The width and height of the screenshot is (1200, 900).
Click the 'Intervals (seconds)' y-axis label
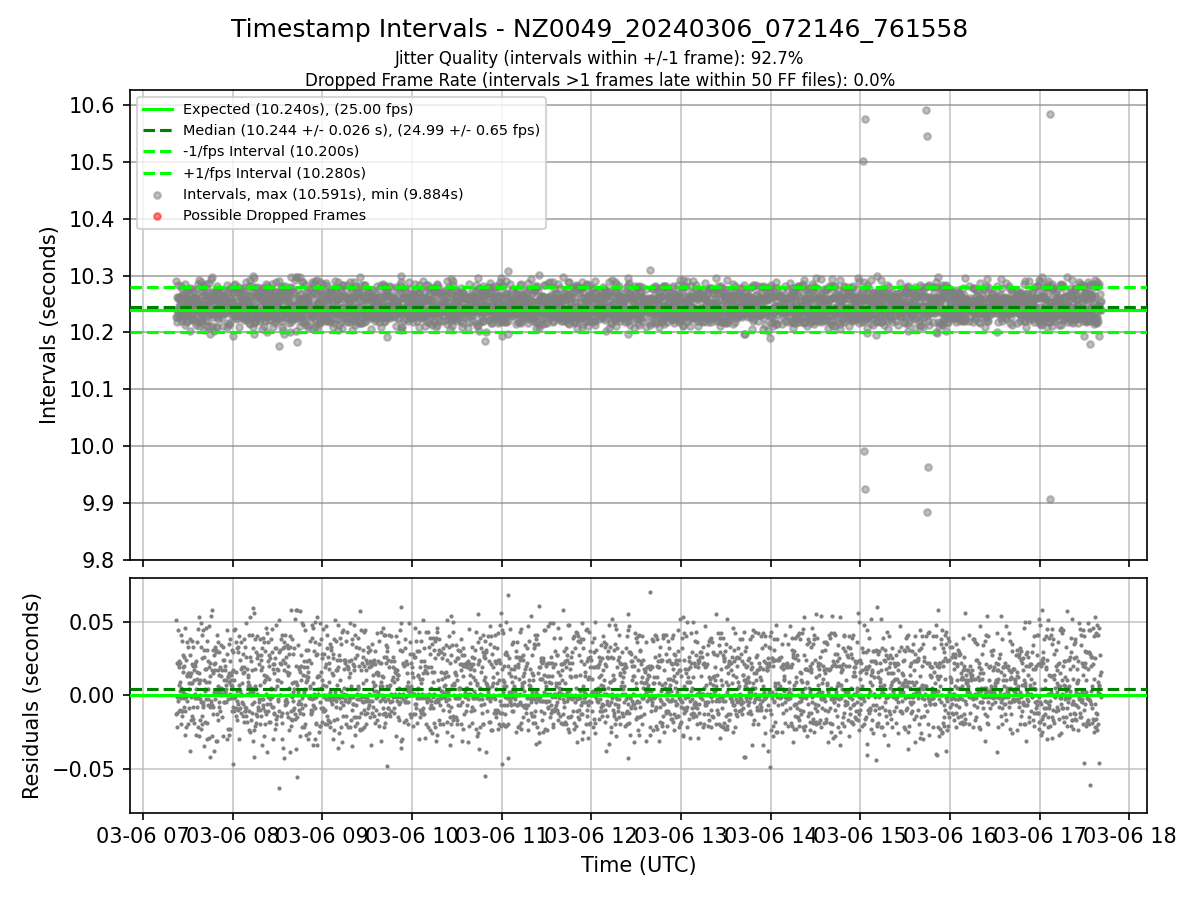[x=49, y=325]
